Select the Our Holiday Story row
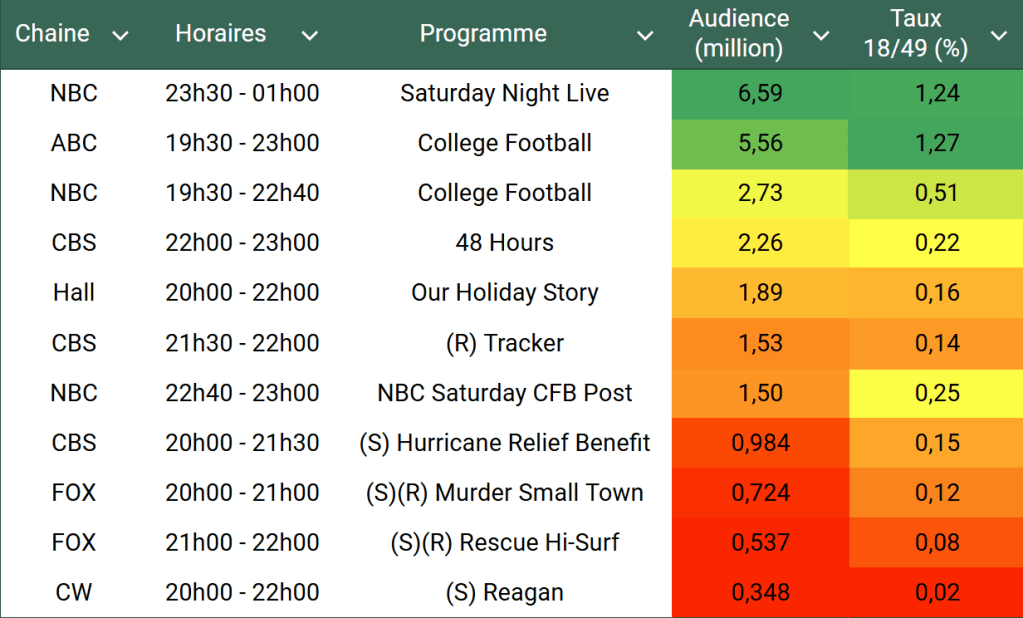1023x618 pixels. click(x=504, y=293)
